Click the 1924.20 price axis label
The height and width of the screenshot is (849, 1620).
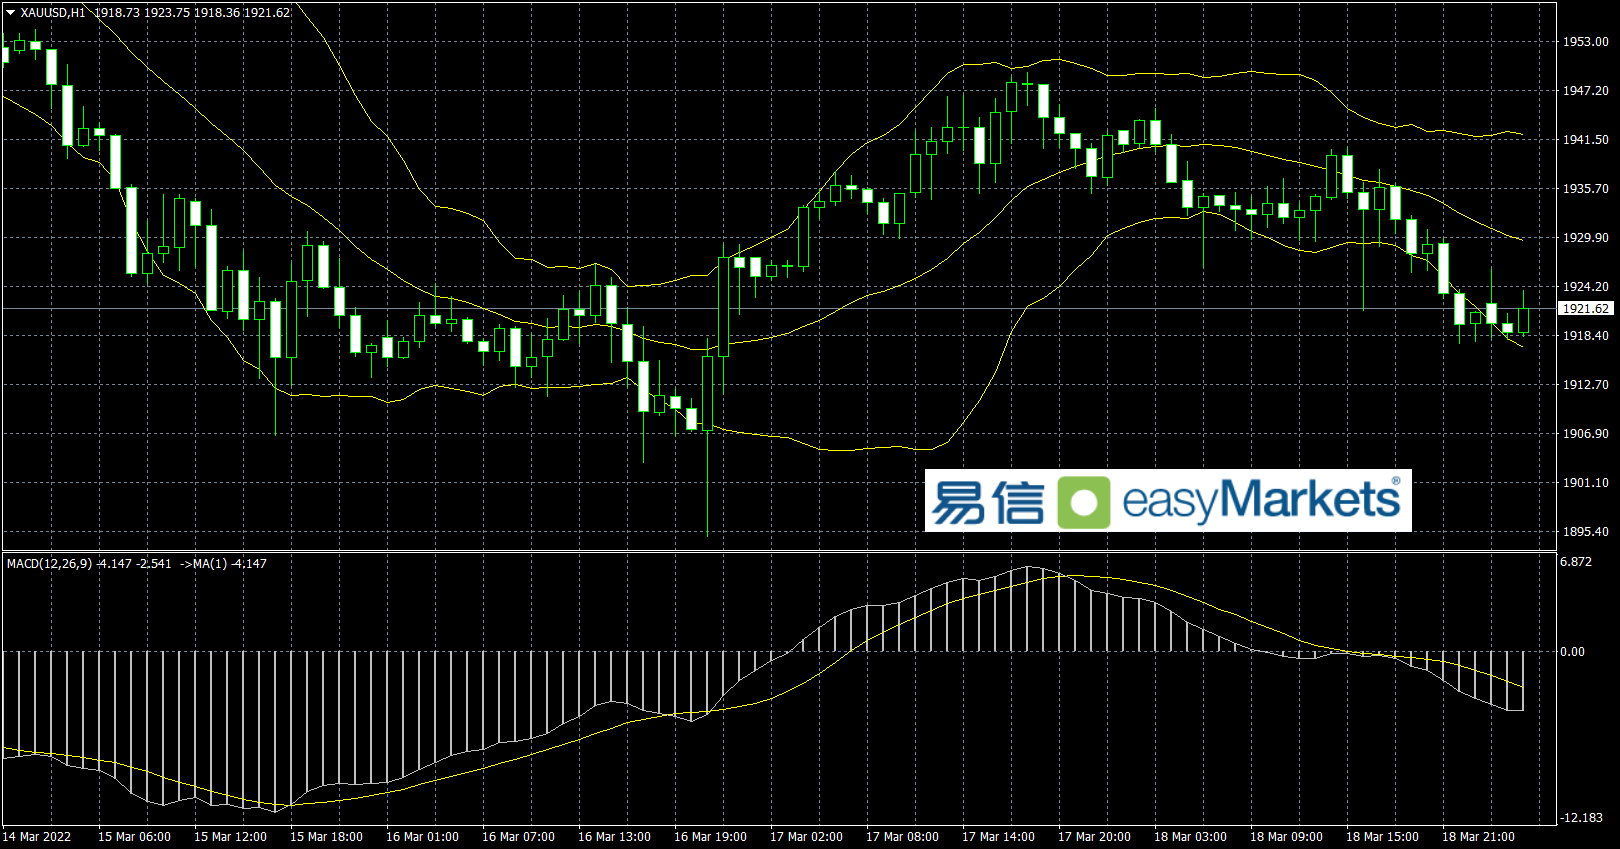[1585, 287]
